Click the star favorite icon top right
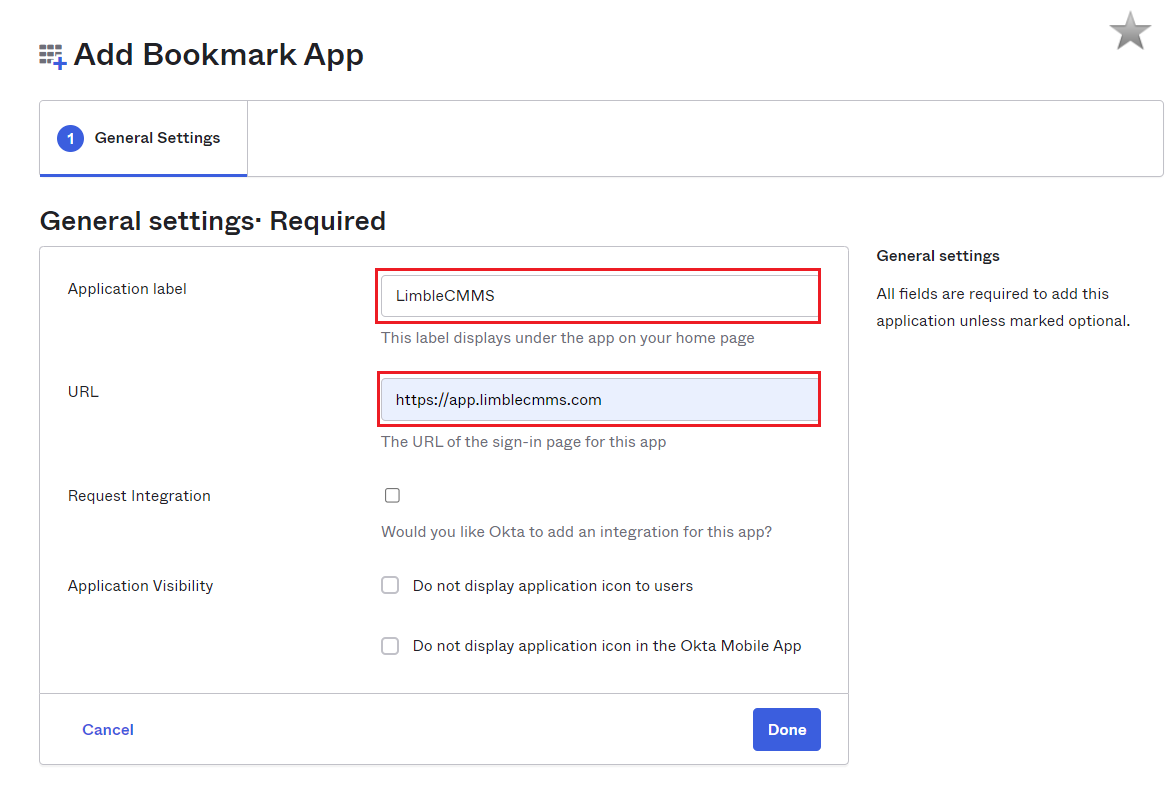This screenshot has width=1168, height=789. [1129, 31]
